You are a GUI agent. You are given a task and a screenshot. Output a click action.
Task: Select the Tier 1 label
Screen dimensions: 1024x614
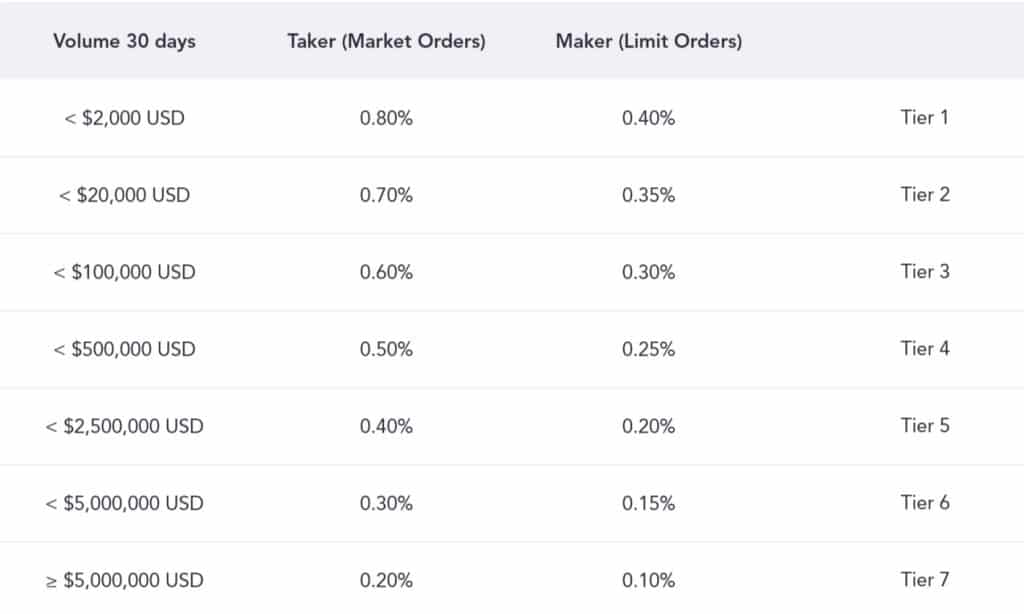(924, 117)
